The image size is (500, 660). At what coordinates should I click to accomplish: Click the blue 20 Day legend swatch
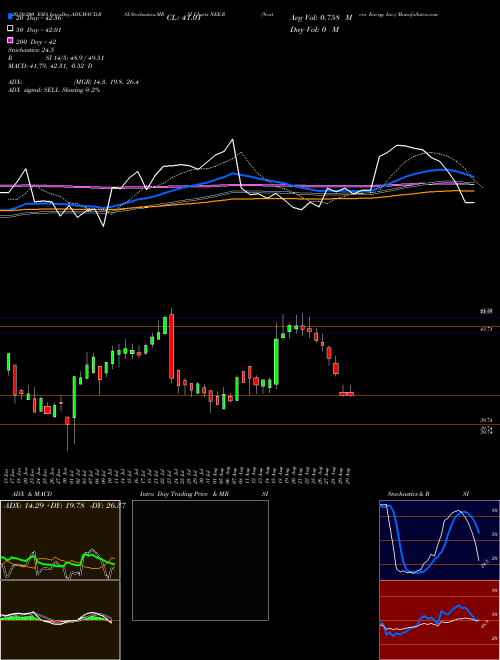[10, 17]
